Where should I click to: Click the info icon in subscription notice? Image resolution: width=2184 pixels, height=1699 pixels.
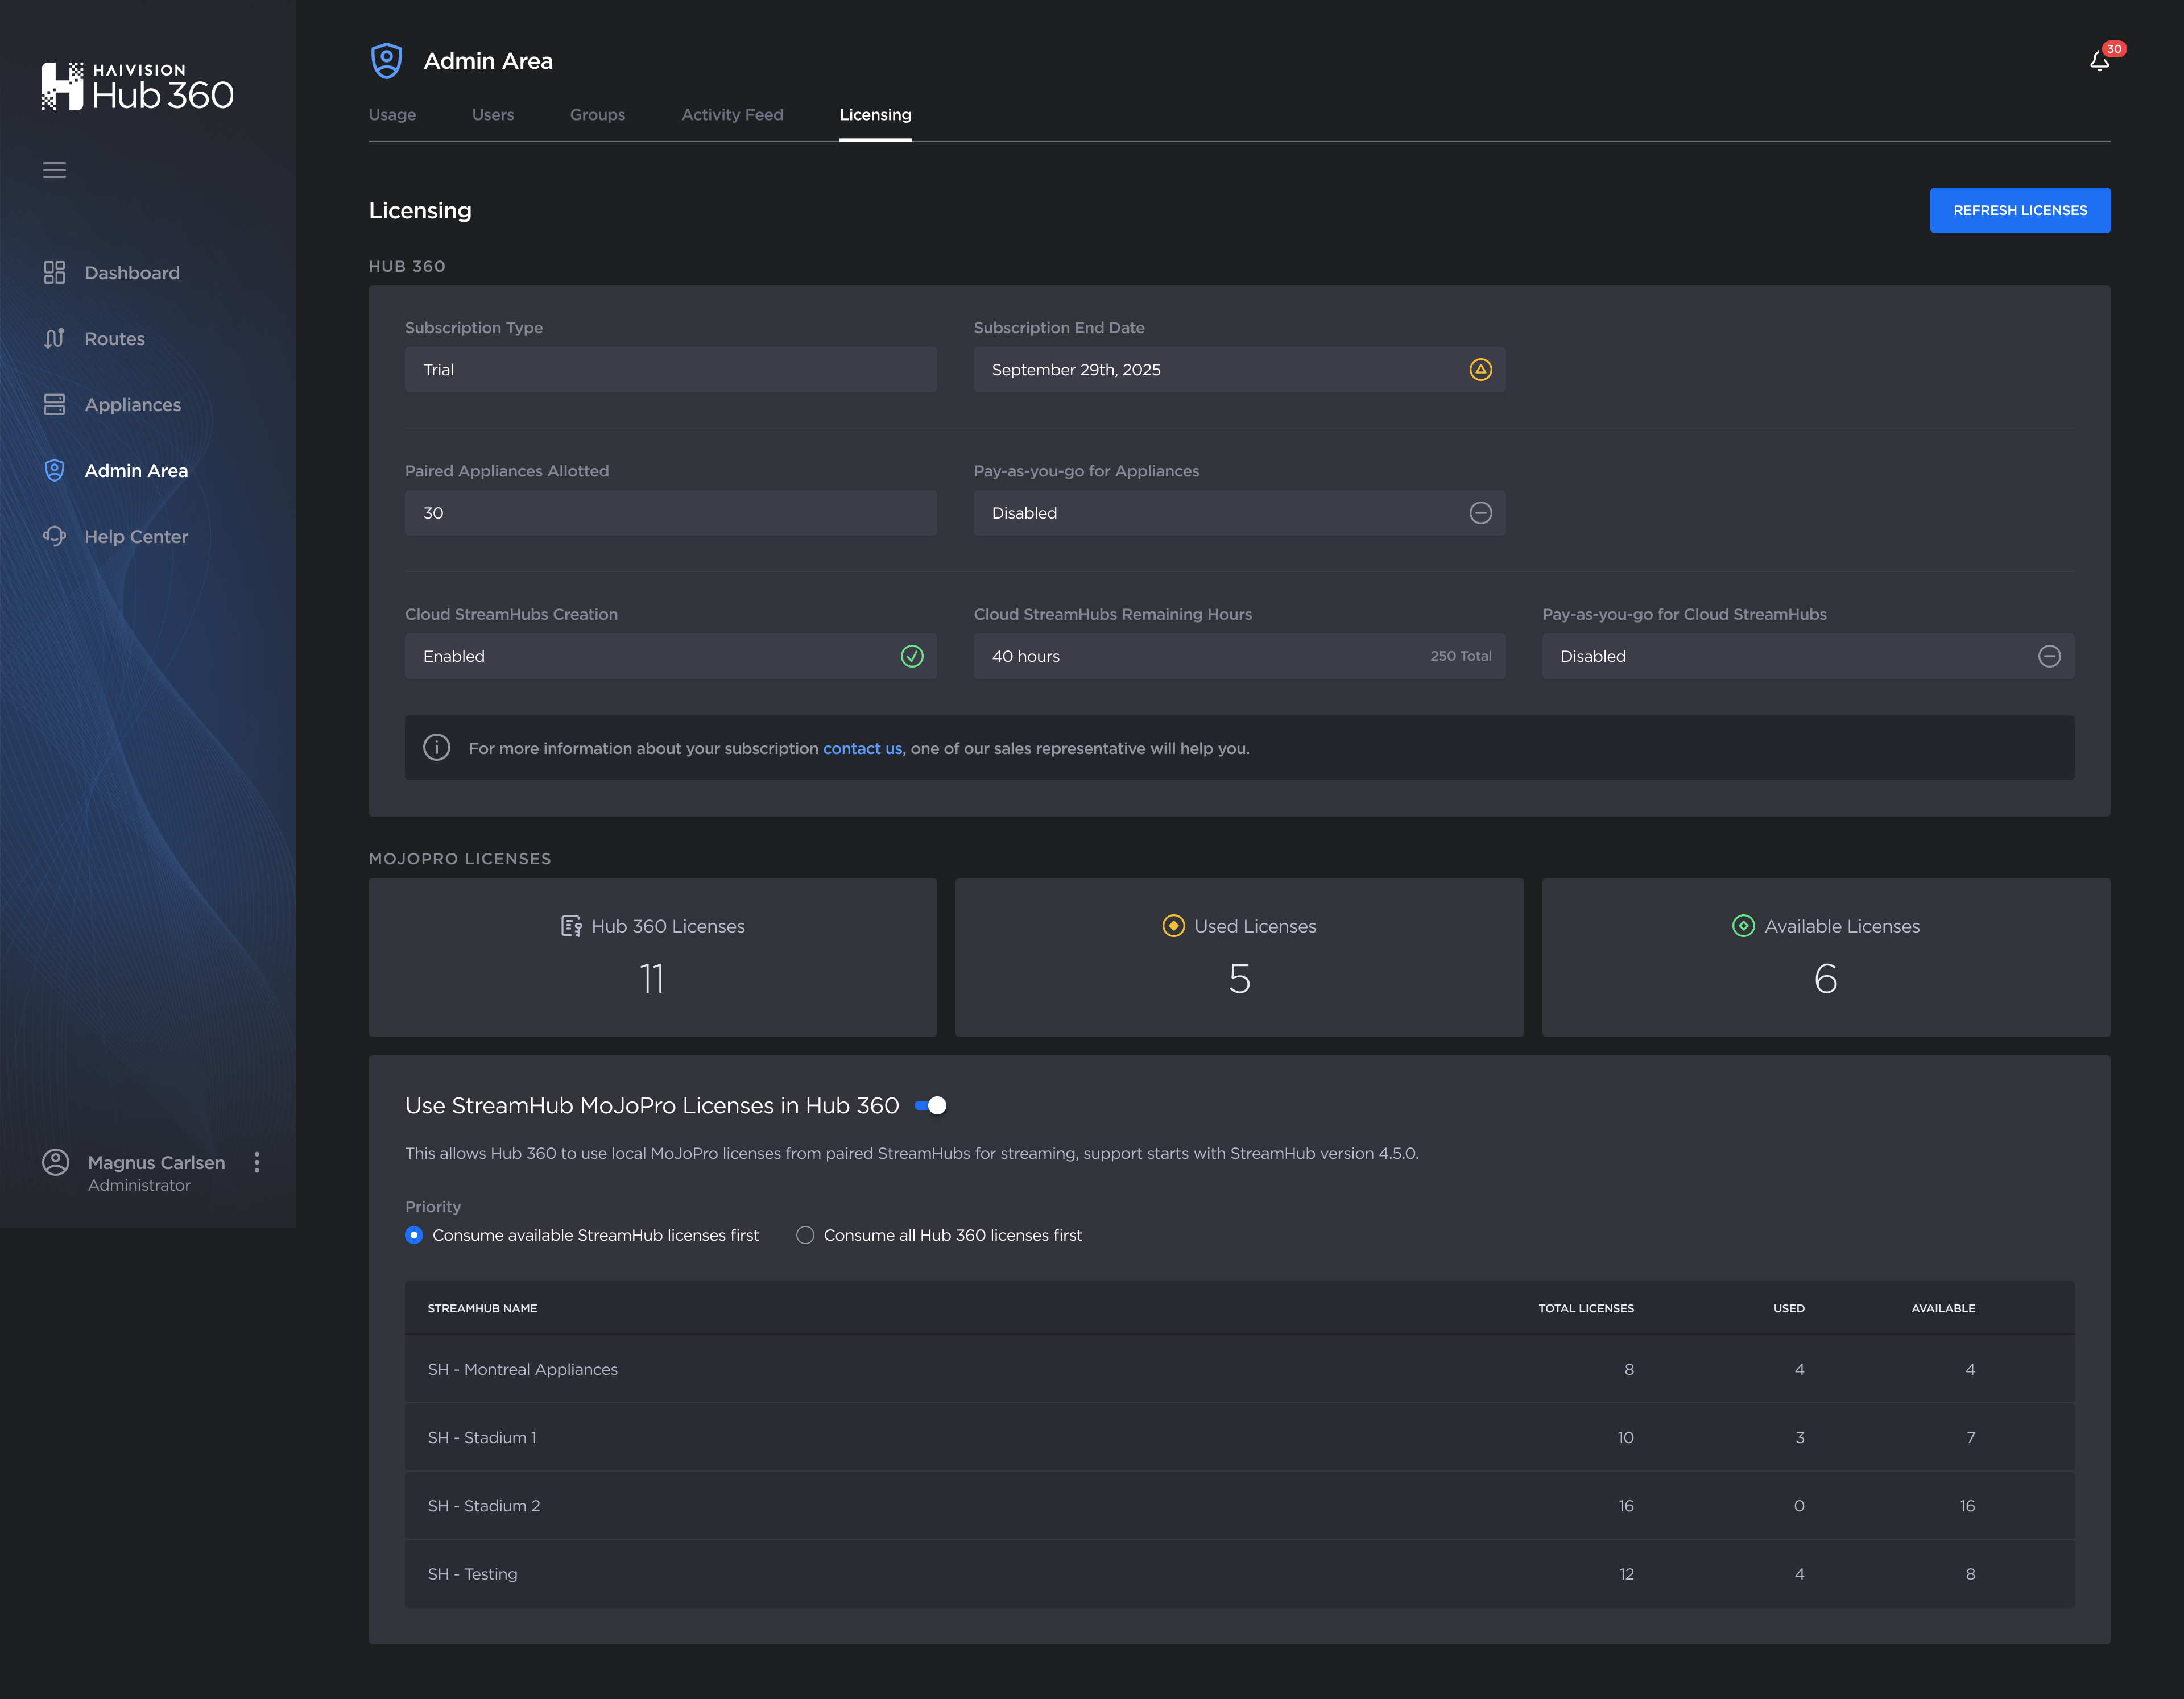pyautogui.click(x=436, y=748)
